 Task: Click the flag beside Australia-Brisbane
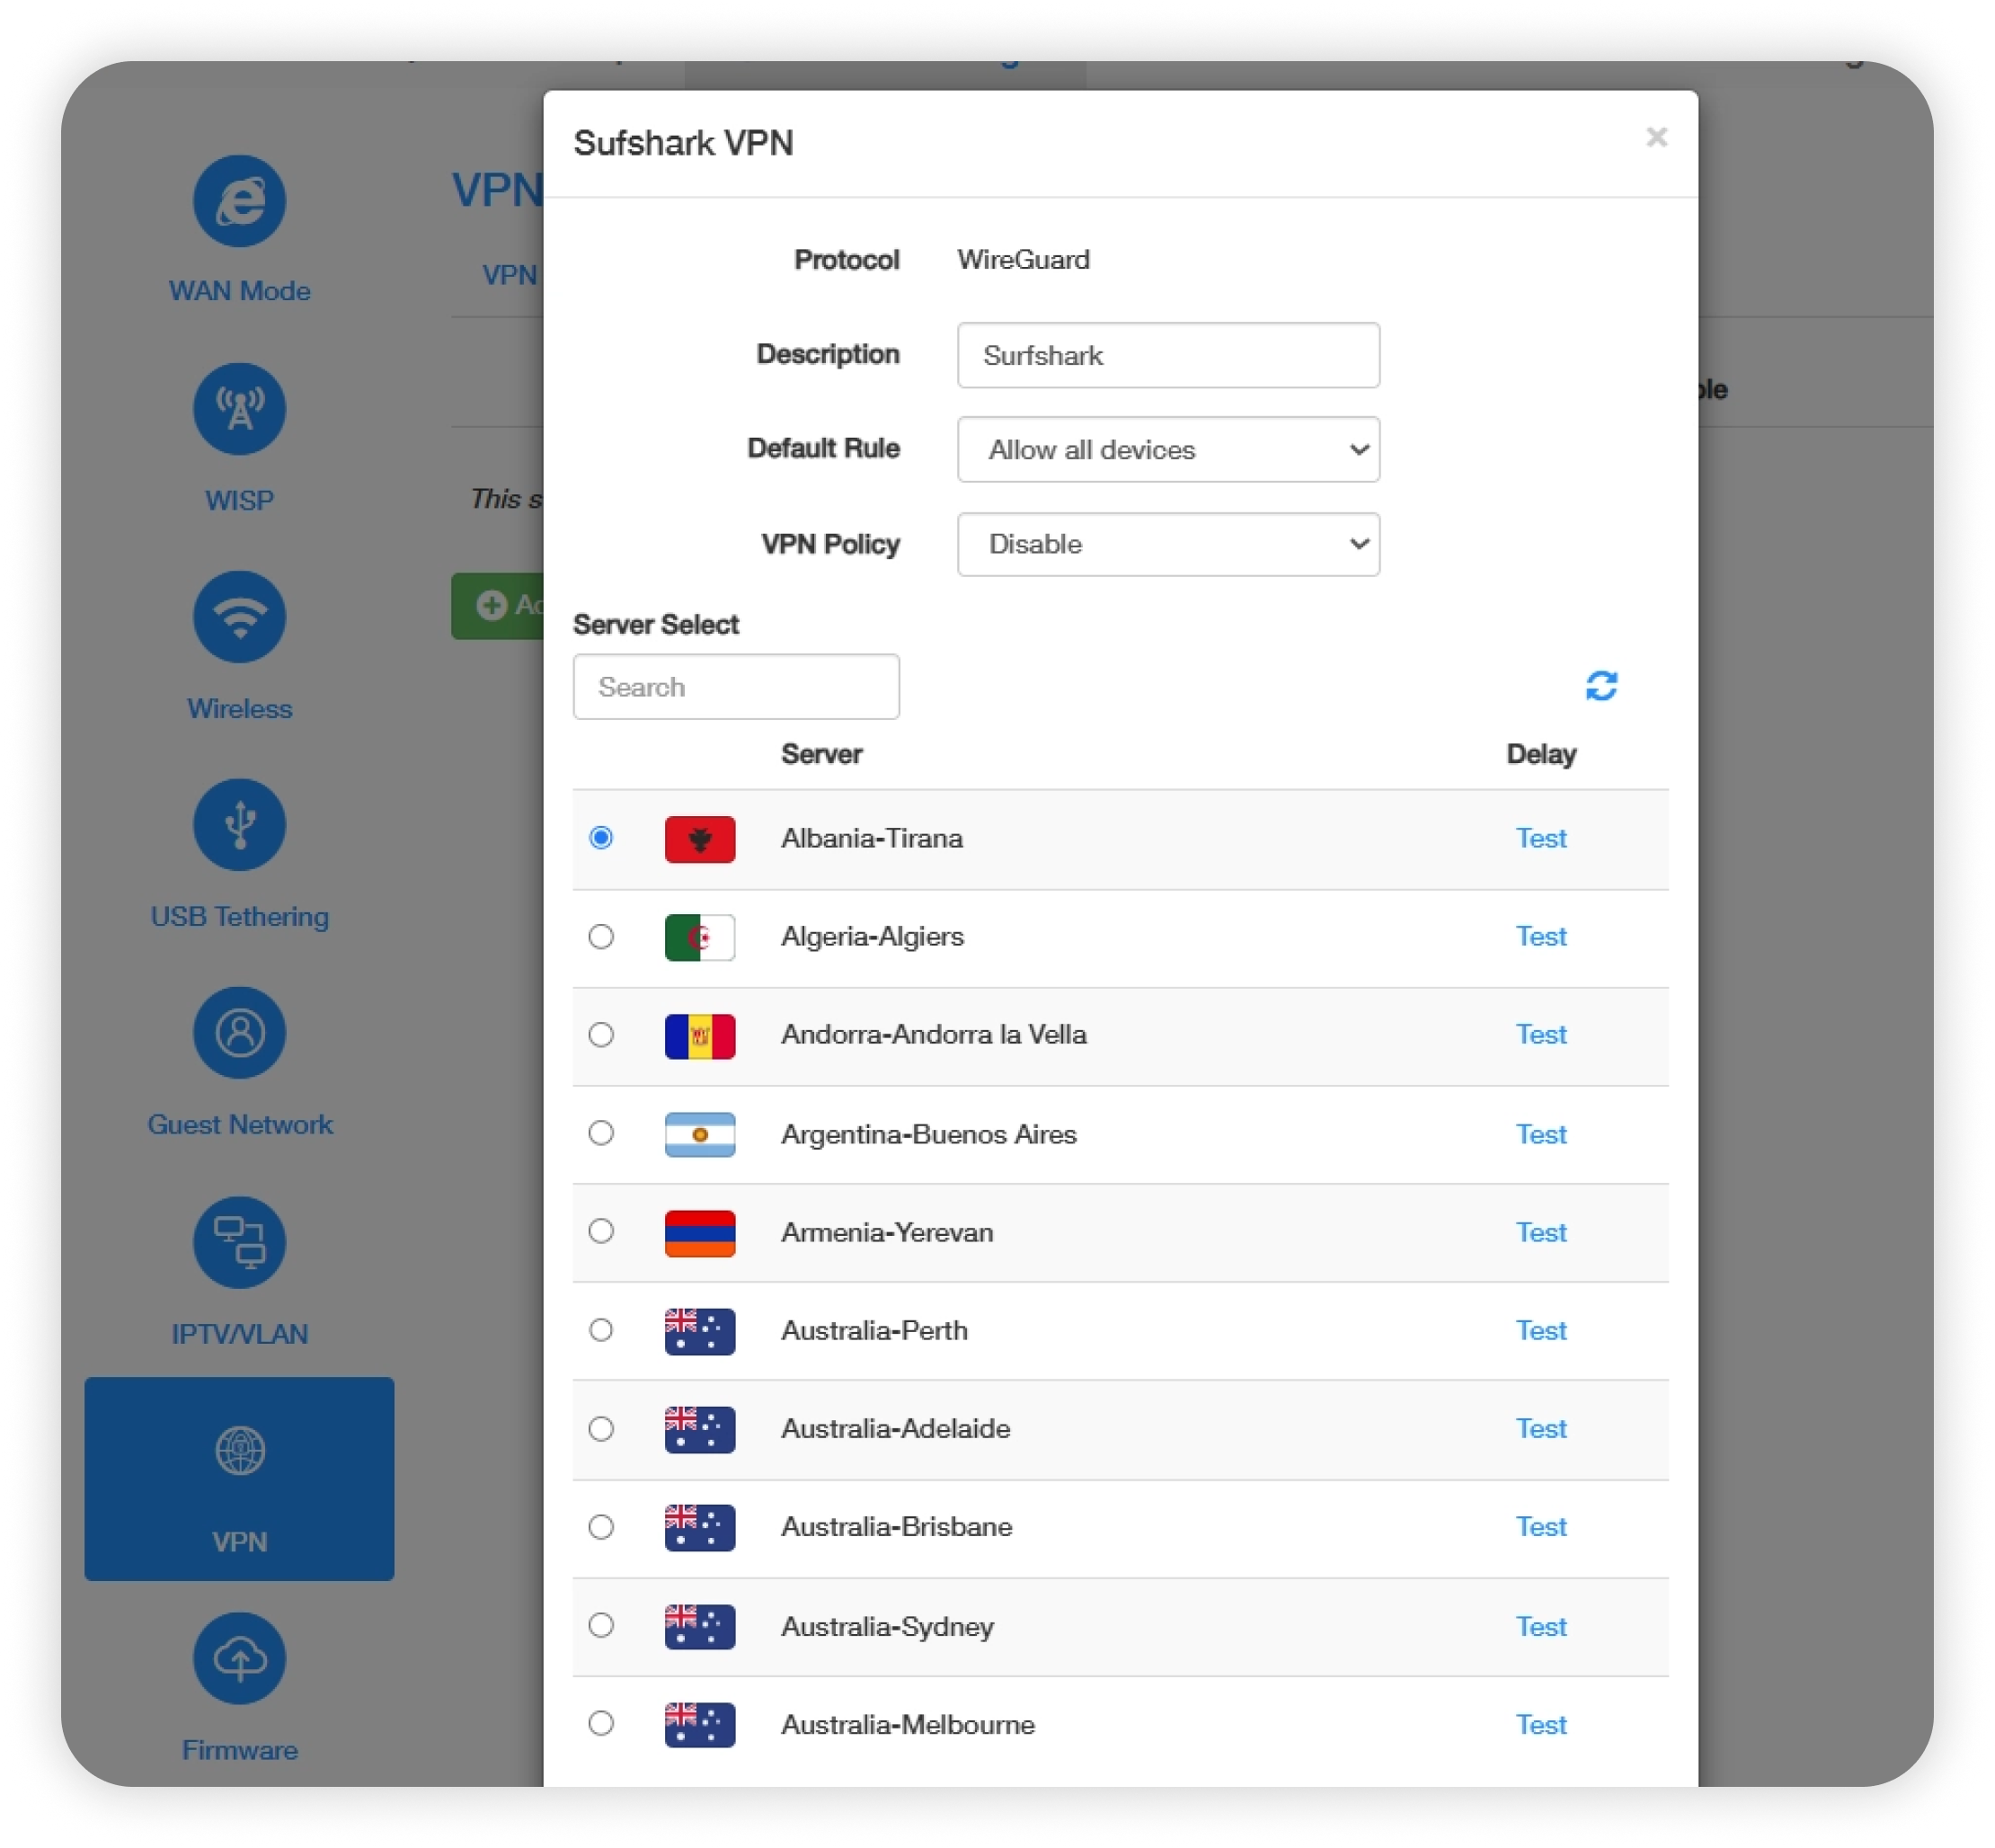[x=700, y=1527]
